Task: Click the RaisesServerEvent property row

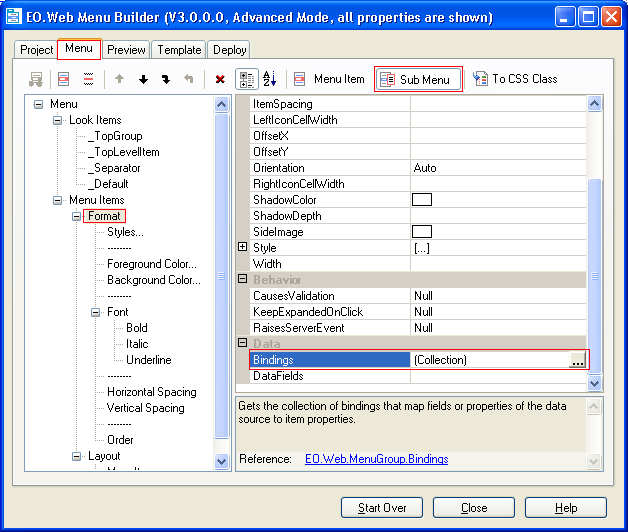Action: tap(418, 328)
